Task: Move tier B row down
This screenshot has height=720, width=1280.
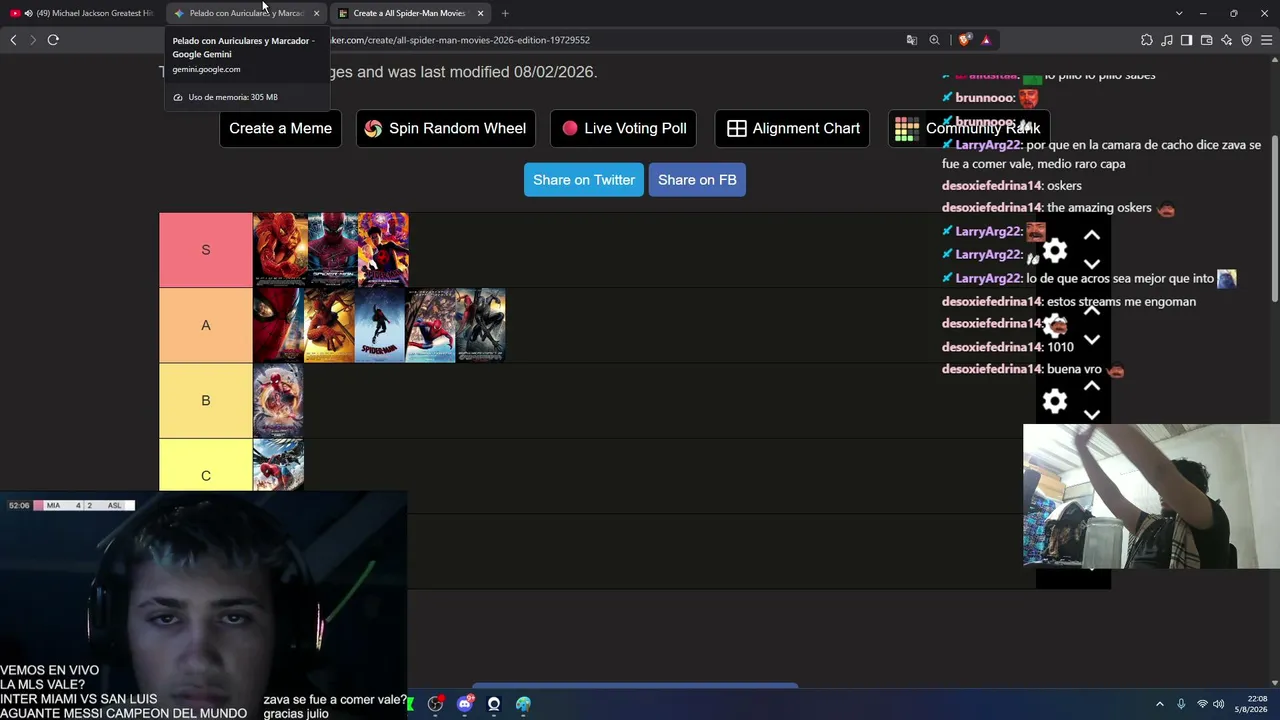Action: pos(1092,414)
